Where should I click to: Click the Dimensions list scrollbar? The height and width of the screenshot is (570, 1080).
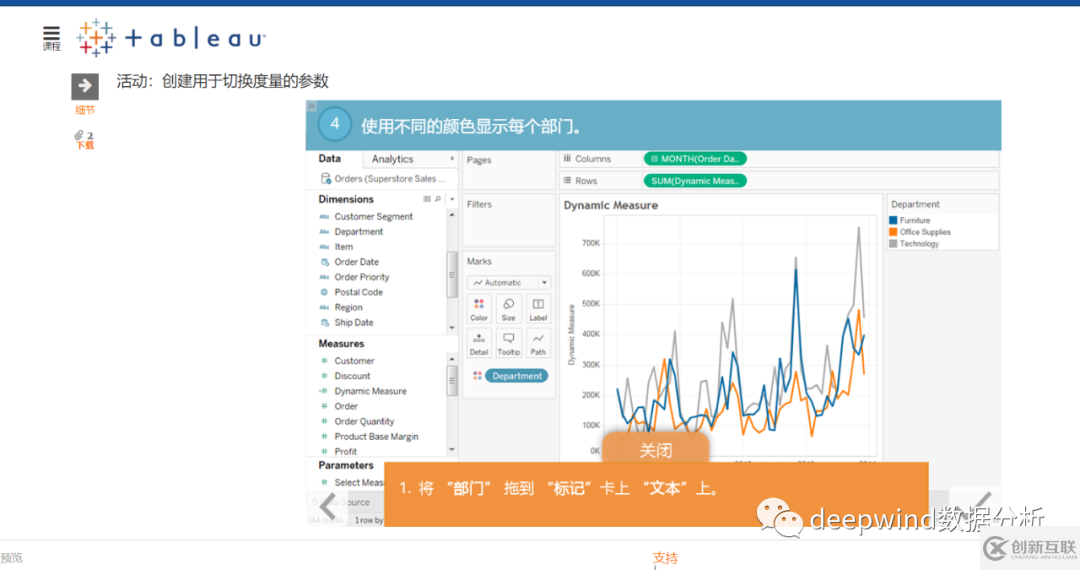(x=453, y=274)
